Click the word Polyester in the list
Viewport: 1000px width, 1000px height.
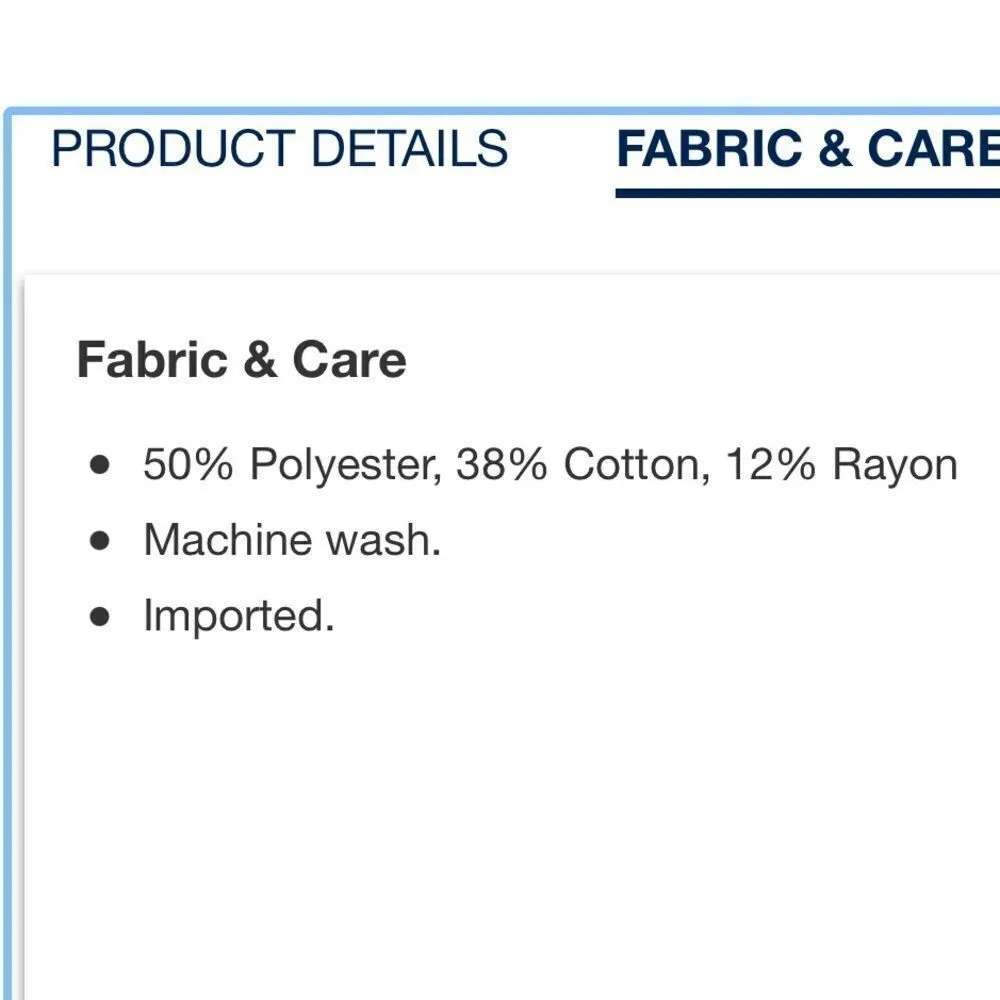[x=346, y=466]
